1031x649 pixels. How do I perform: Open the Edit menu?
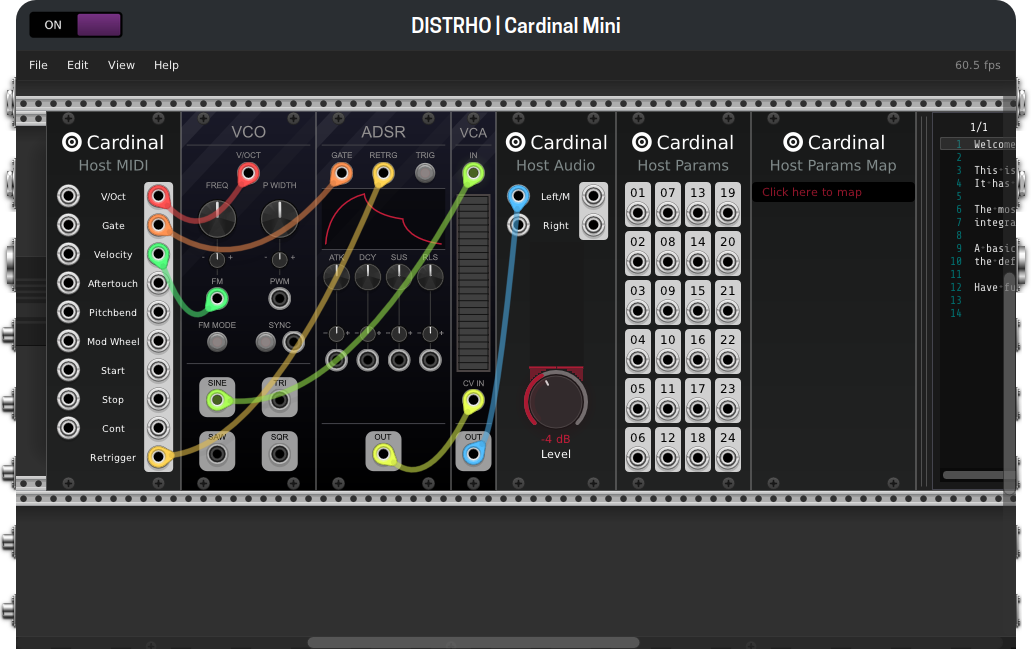[77, 65]
